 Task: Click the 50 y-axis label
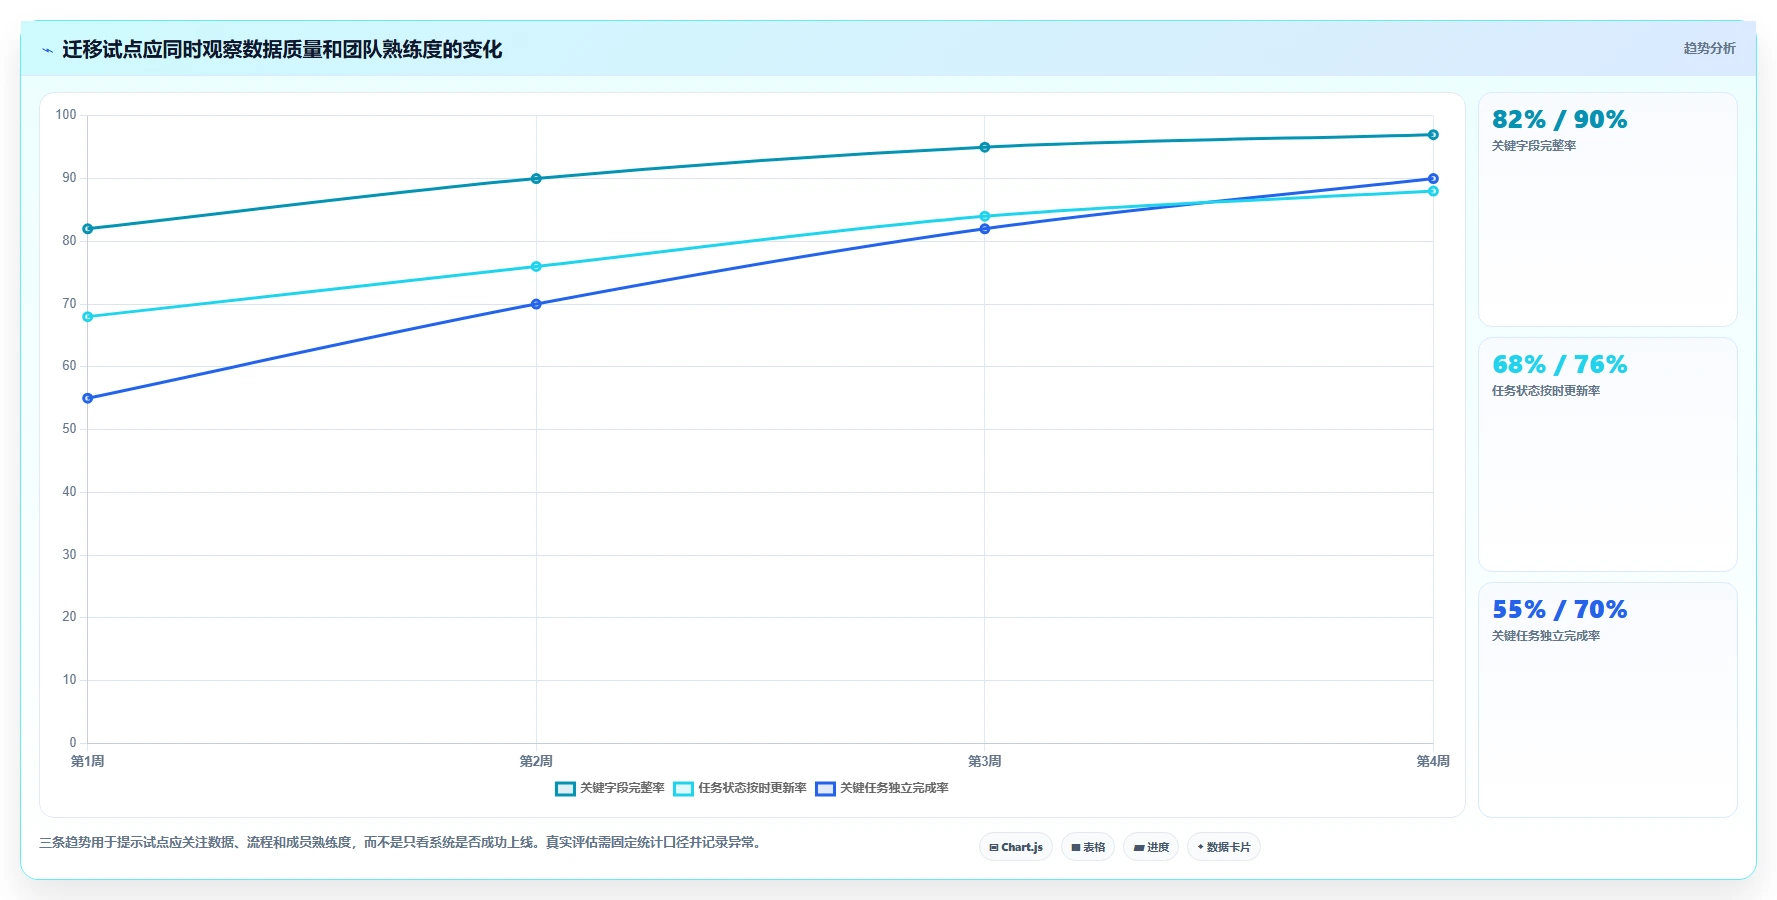click(69, 429)
